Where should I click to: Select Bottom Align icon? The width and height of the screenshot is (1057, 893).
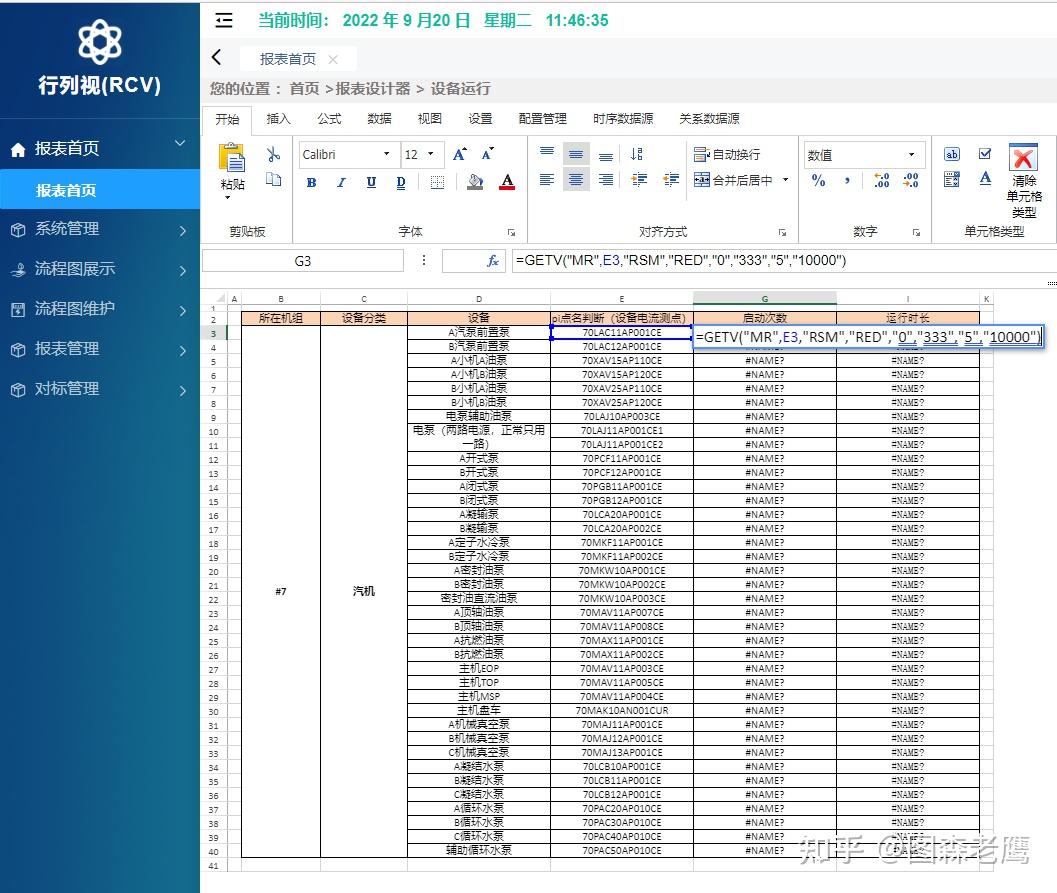(x=605, y=155)
